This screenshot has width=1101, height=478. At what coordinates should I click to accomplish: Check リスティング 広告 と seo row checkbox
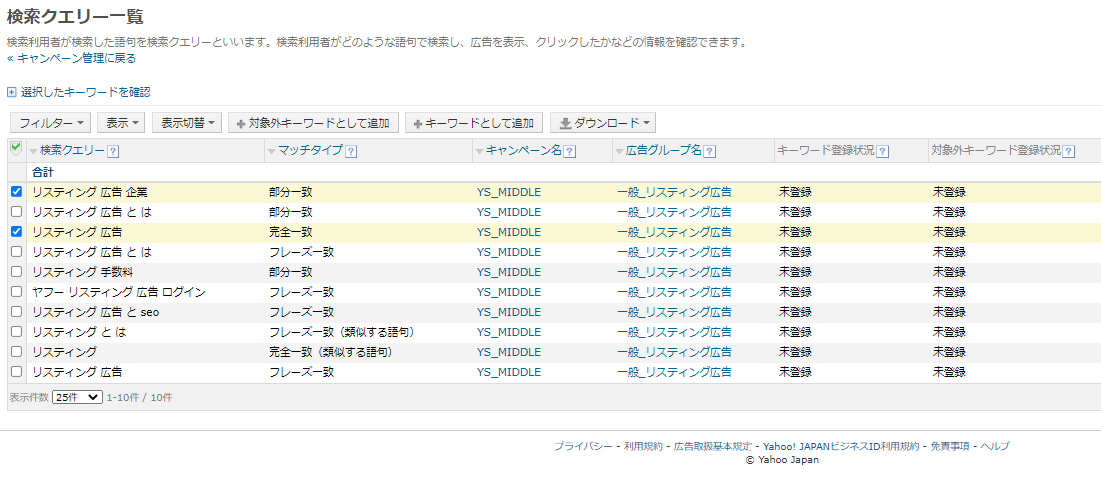point(17,311)
